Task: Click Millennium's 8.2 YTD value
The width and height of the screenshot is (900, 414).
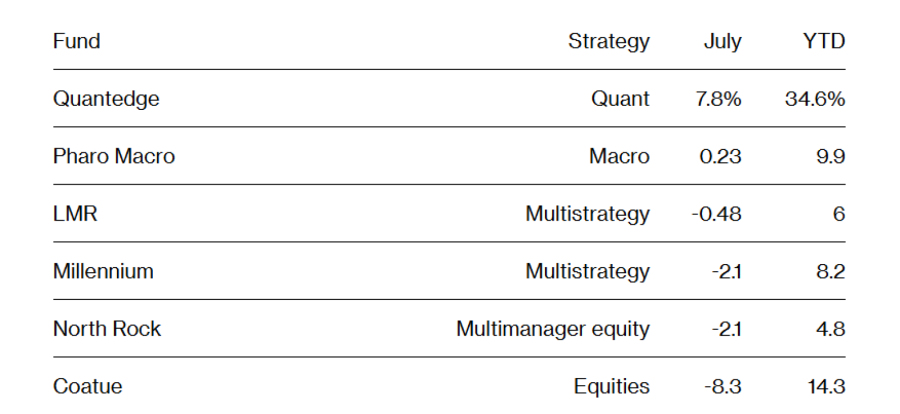Action: tap(831, 271)
